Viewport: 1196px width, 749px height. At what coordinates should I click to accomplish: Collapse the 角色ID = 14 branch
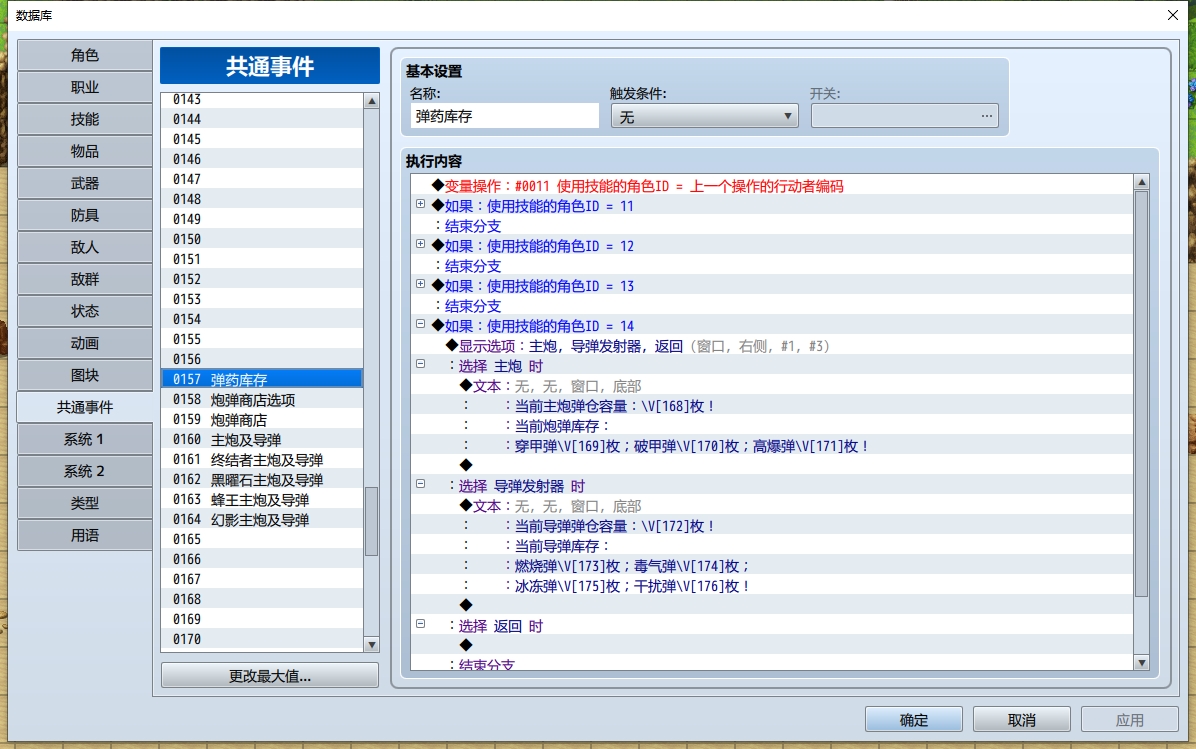[420, 323]
